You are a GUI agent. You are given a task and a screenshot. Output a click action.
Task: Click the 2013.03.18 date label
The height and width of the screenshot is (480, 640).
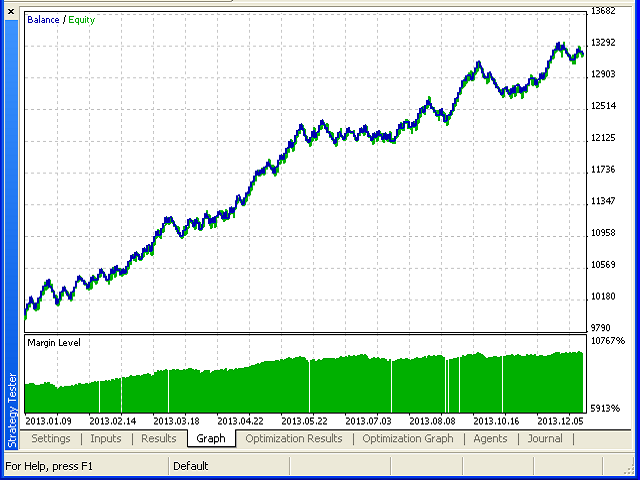176,421
